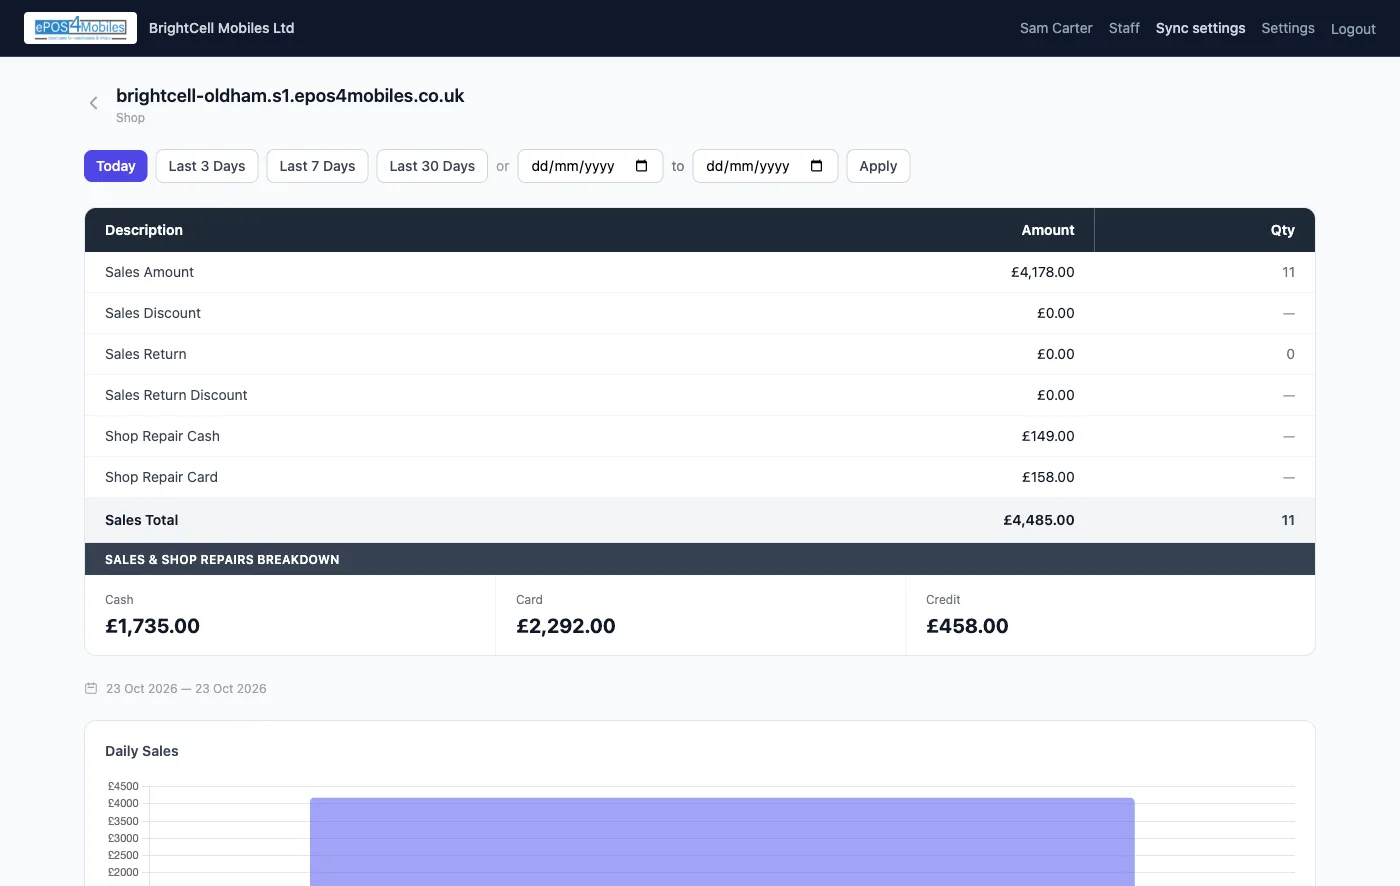The height and width of the screenshot is (886, 1400).
Task: Click the shop domain title brightcell-oldham.s1.epos4mobiles.co.uk
Action: pyautogui.click(x=290, y=96)
